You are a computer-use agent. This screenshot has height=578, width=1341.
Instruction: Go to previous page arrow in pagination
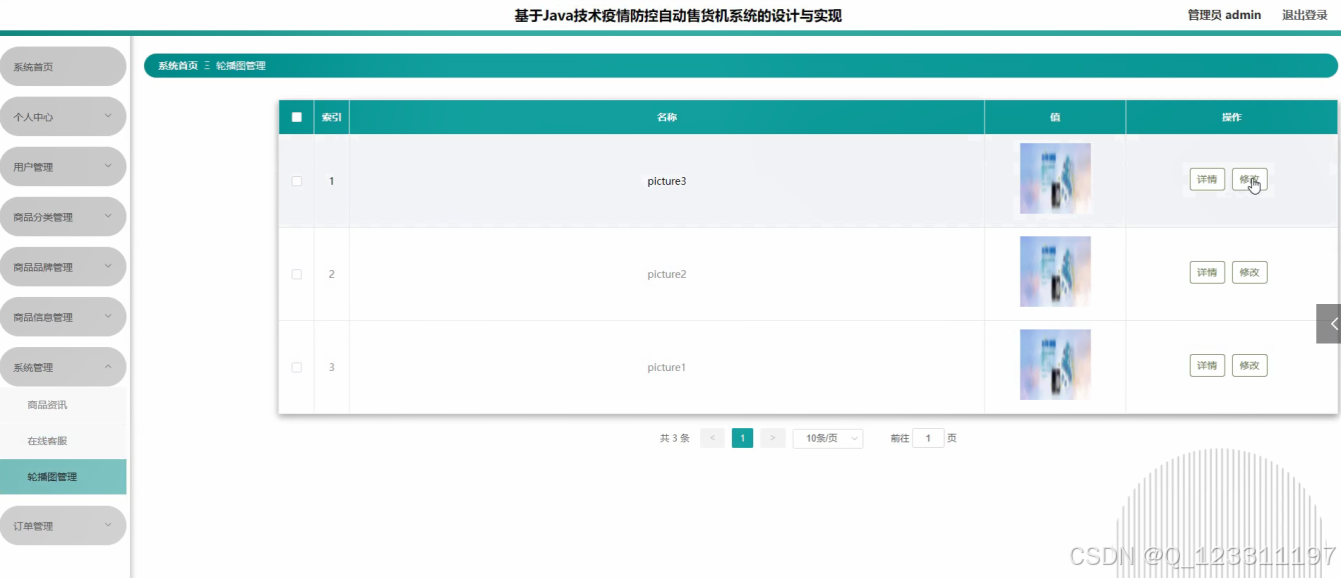point(712,438)
